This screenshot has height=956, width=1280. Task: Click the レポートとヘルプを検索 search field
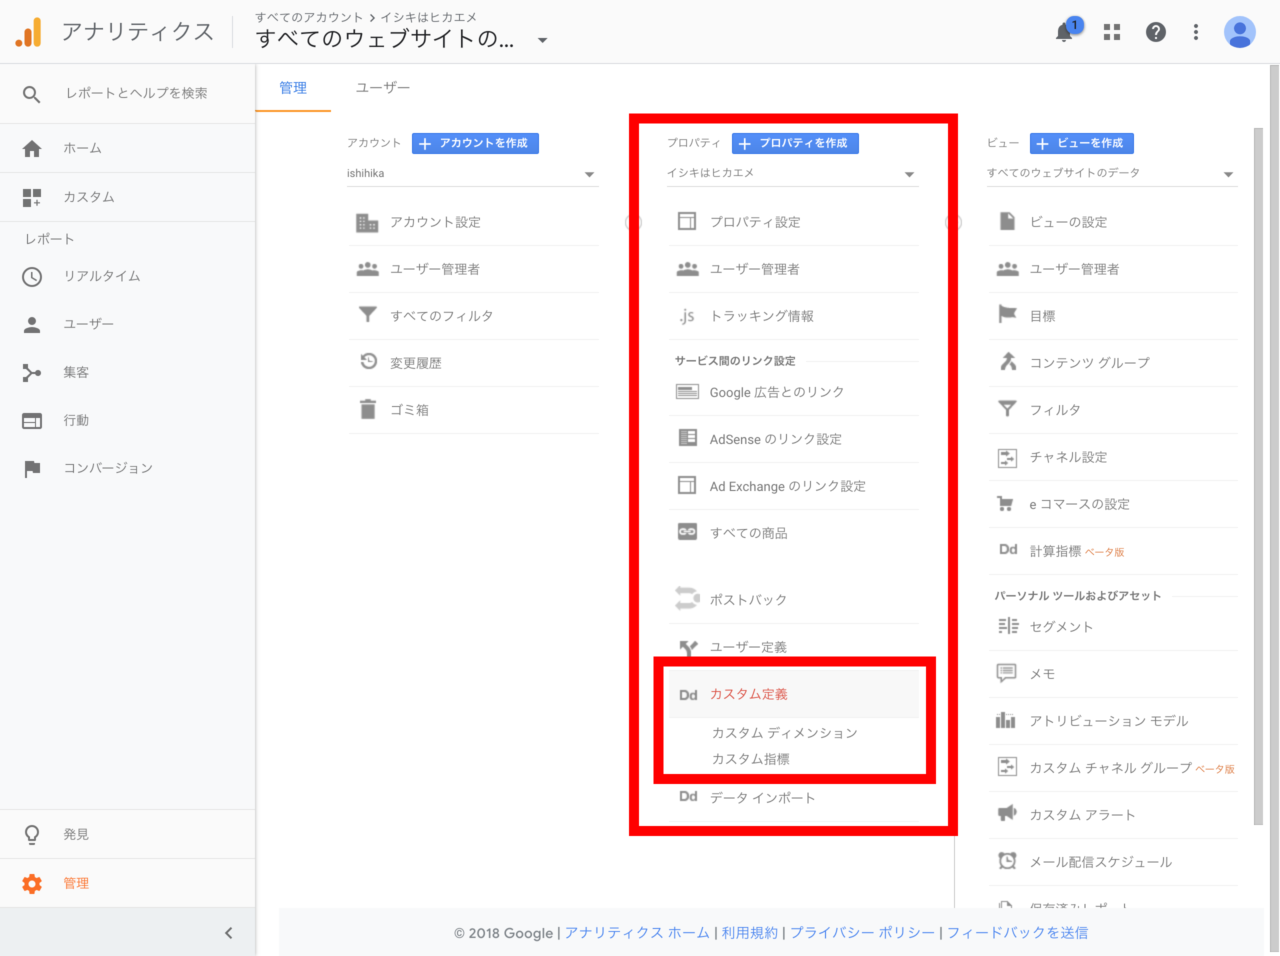137,94
